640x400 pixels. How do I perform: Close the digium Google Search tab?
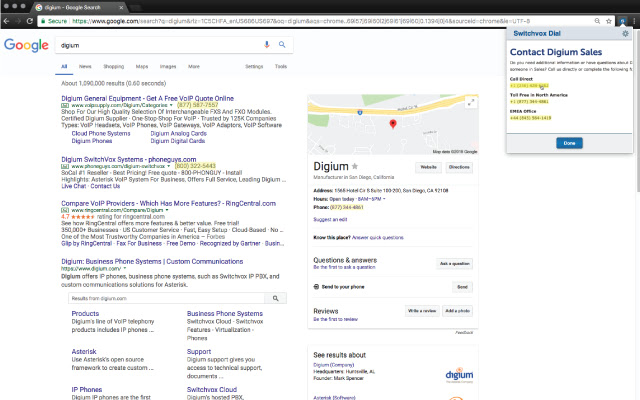point(121,7)
